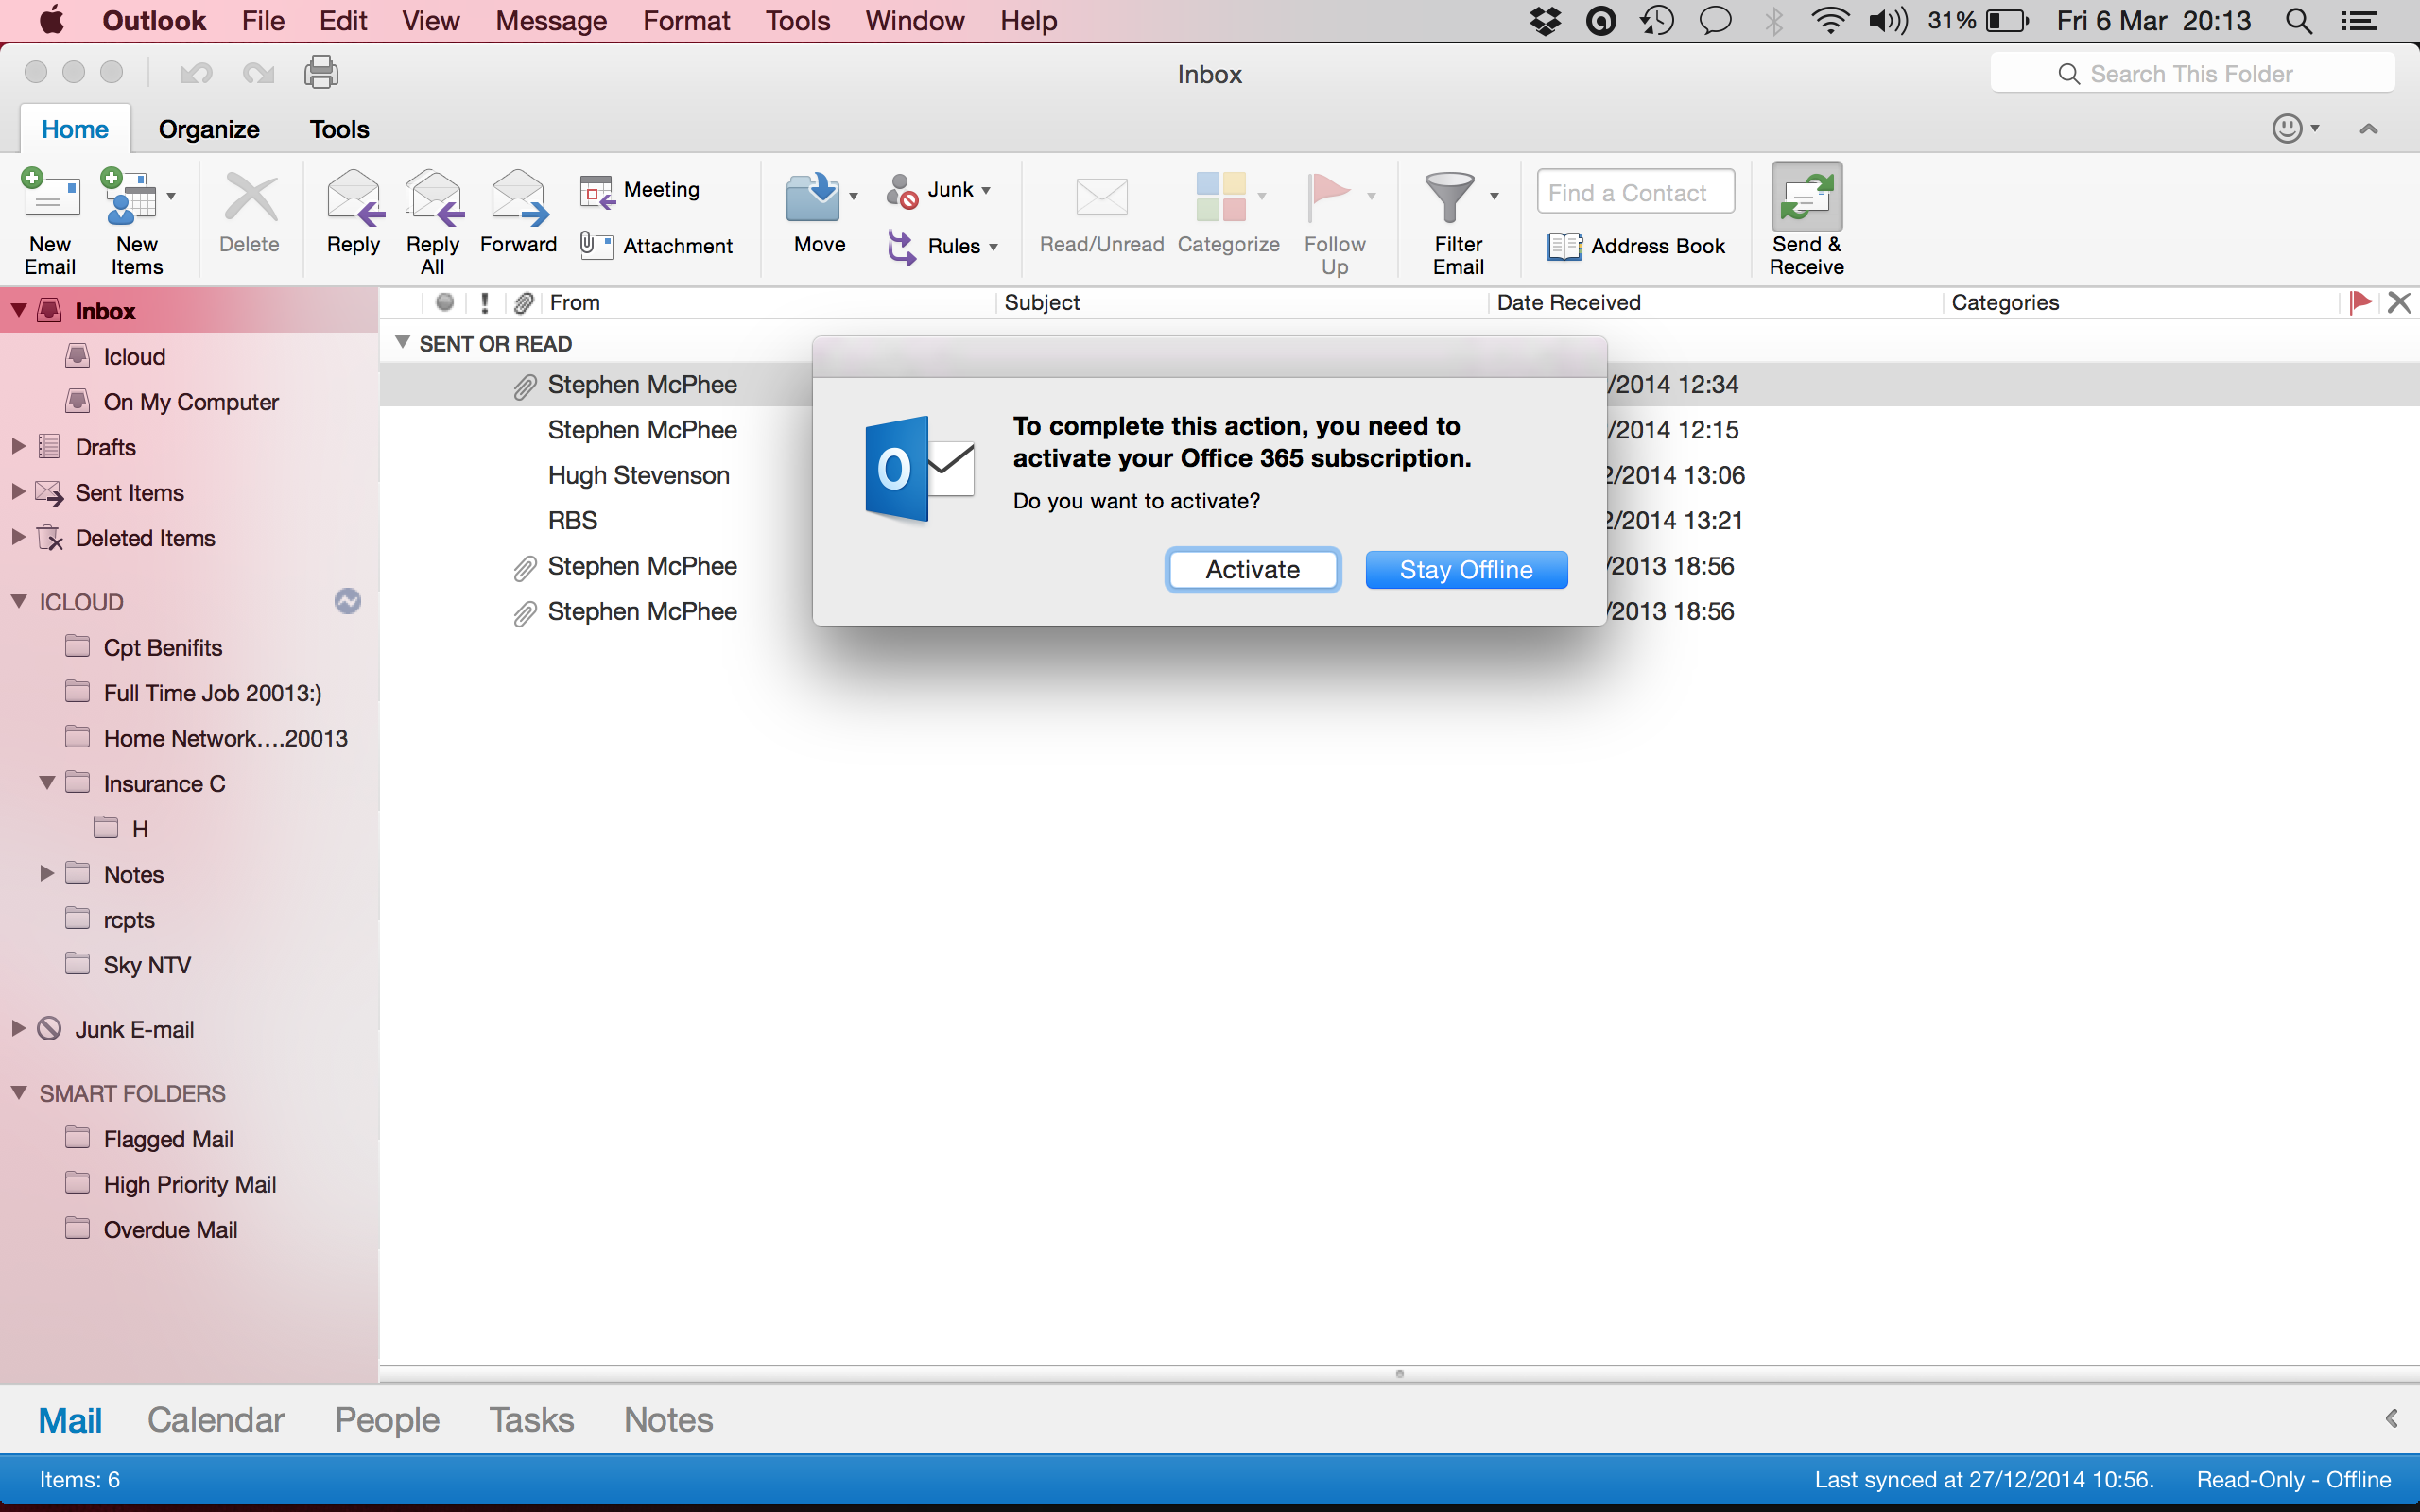Image resolution: width=2420 pixels, height=1512 pixels.
Task: Expand the Sent Items folder
Action: point(17,491)
